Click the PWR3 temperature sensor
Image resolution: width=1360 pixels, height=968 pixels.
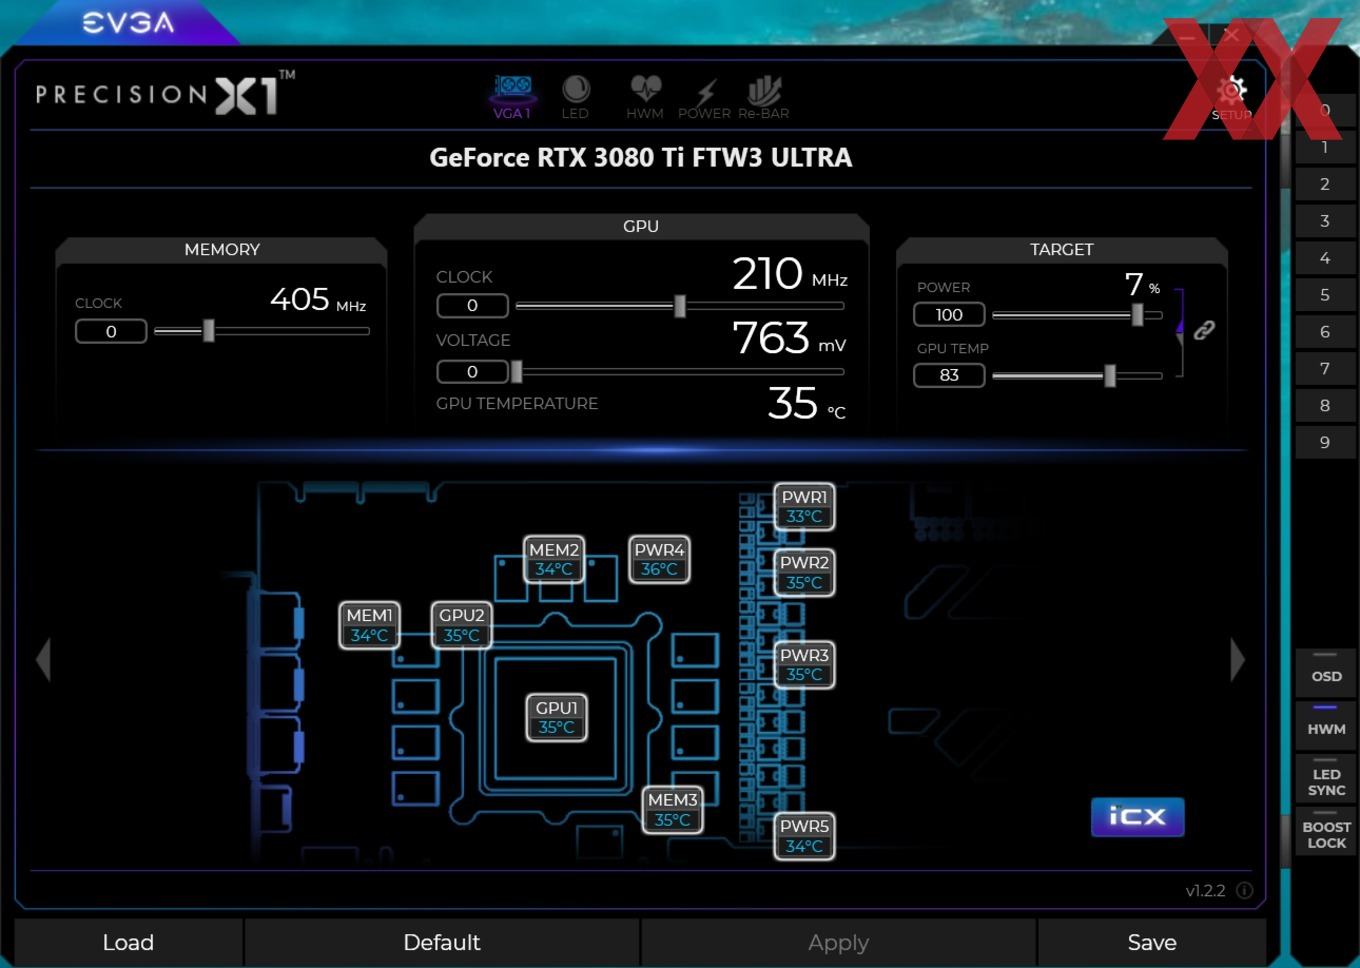coord(804,665)
